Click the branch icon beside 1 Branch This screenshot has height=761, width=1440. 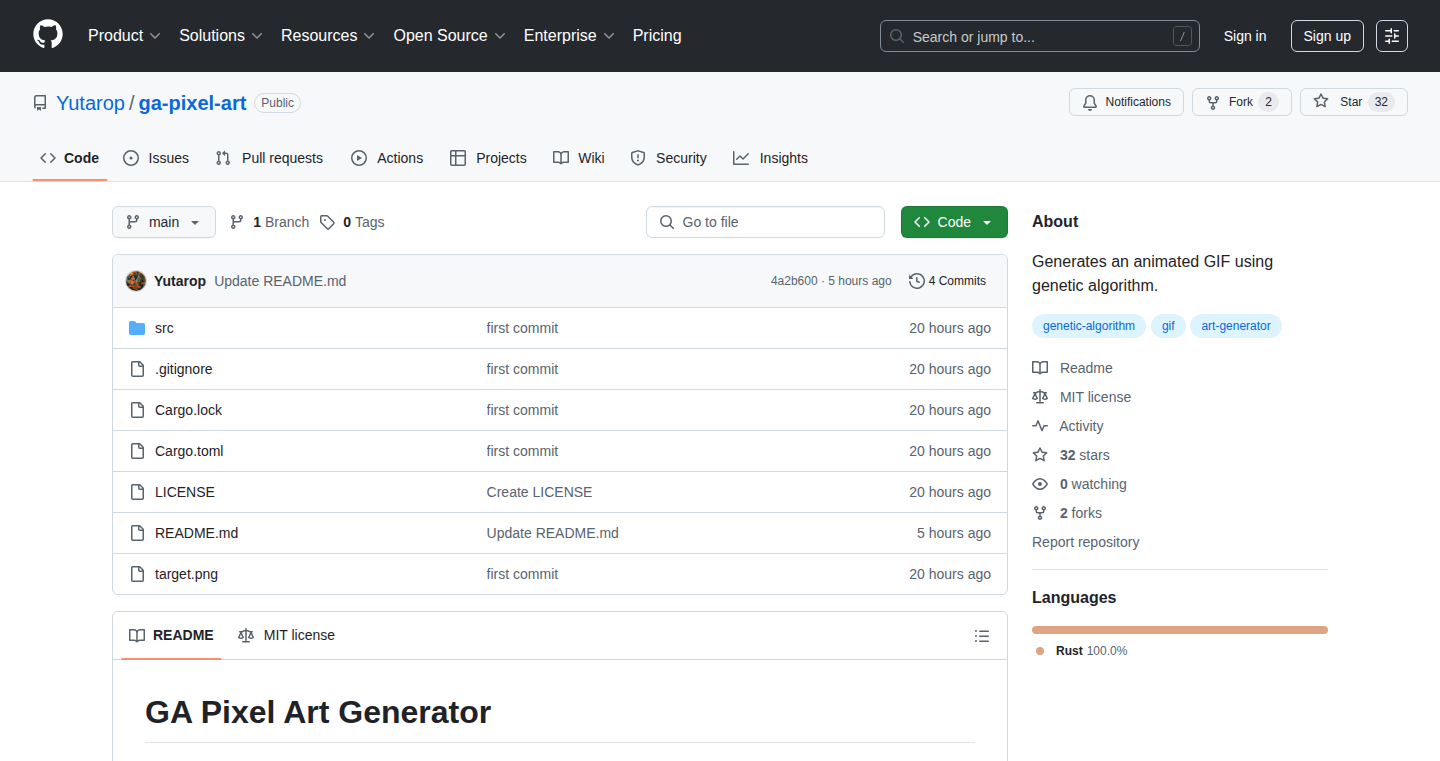(x=237, y=222)
